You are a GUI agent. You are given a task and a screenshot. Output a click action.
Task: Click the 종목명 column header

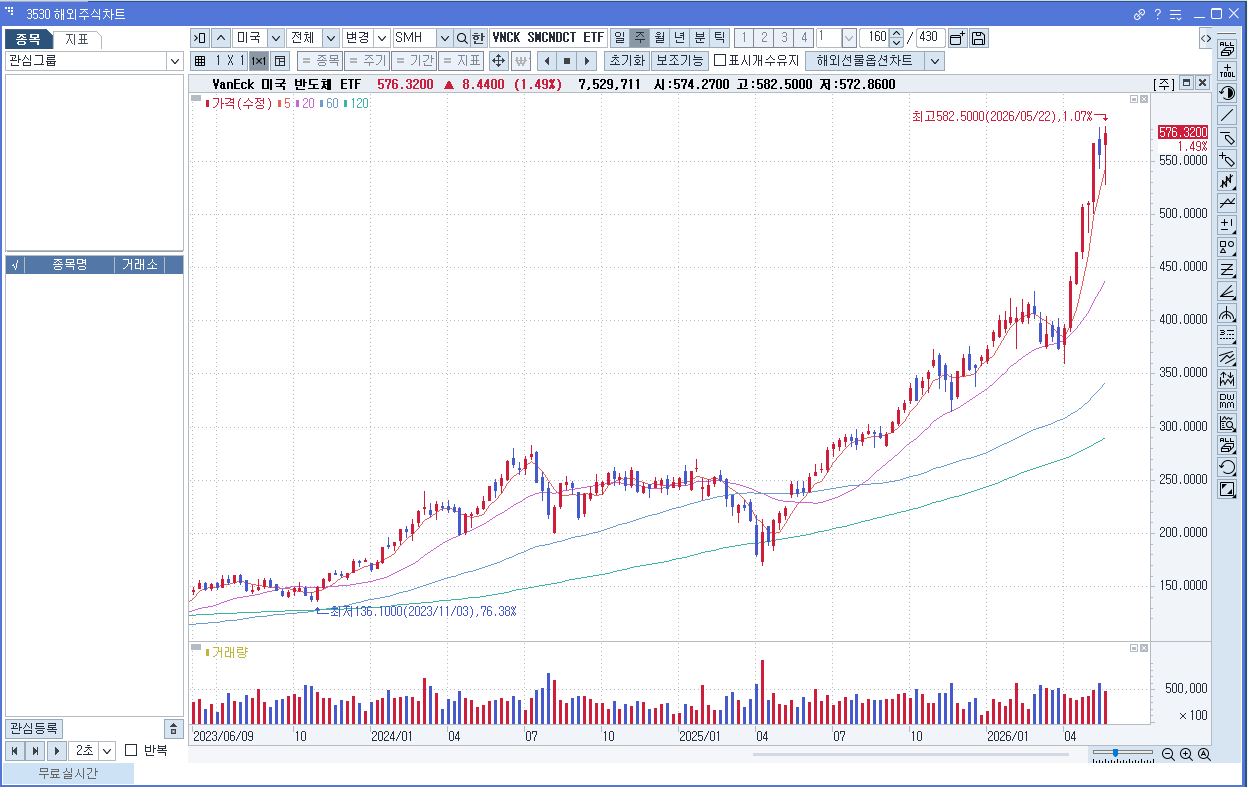coord(69,264)
